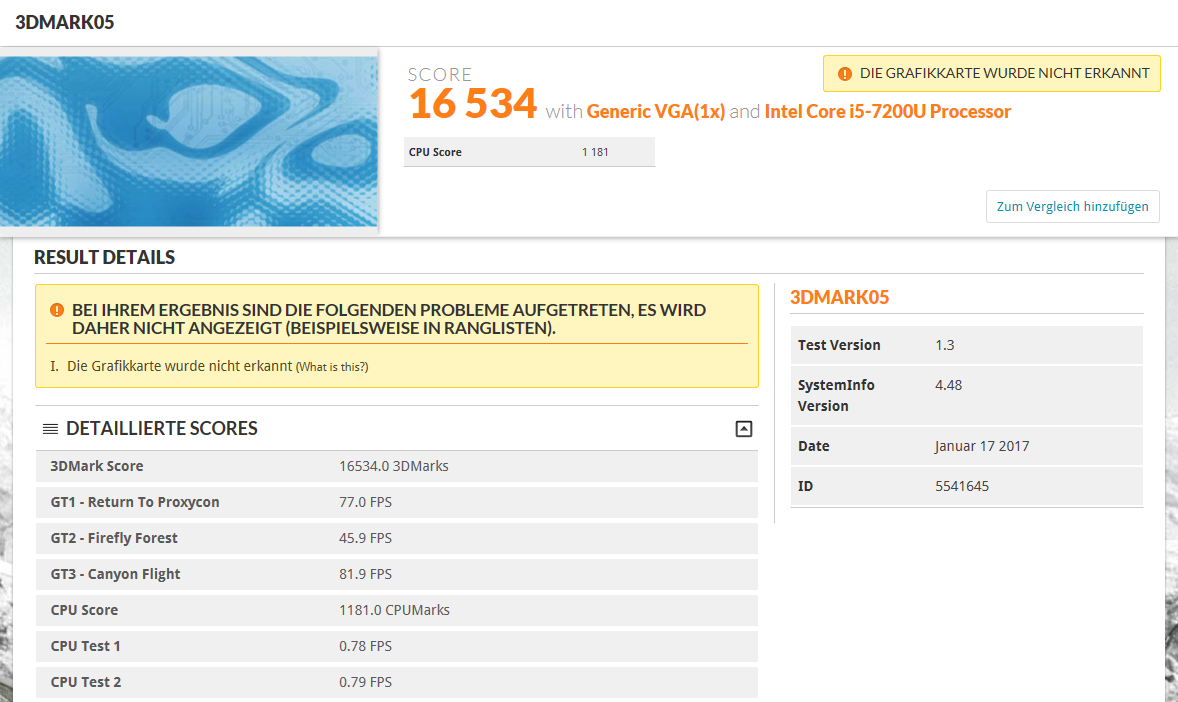Click warning icon beside problem notice heading

(x=56, y=310)
